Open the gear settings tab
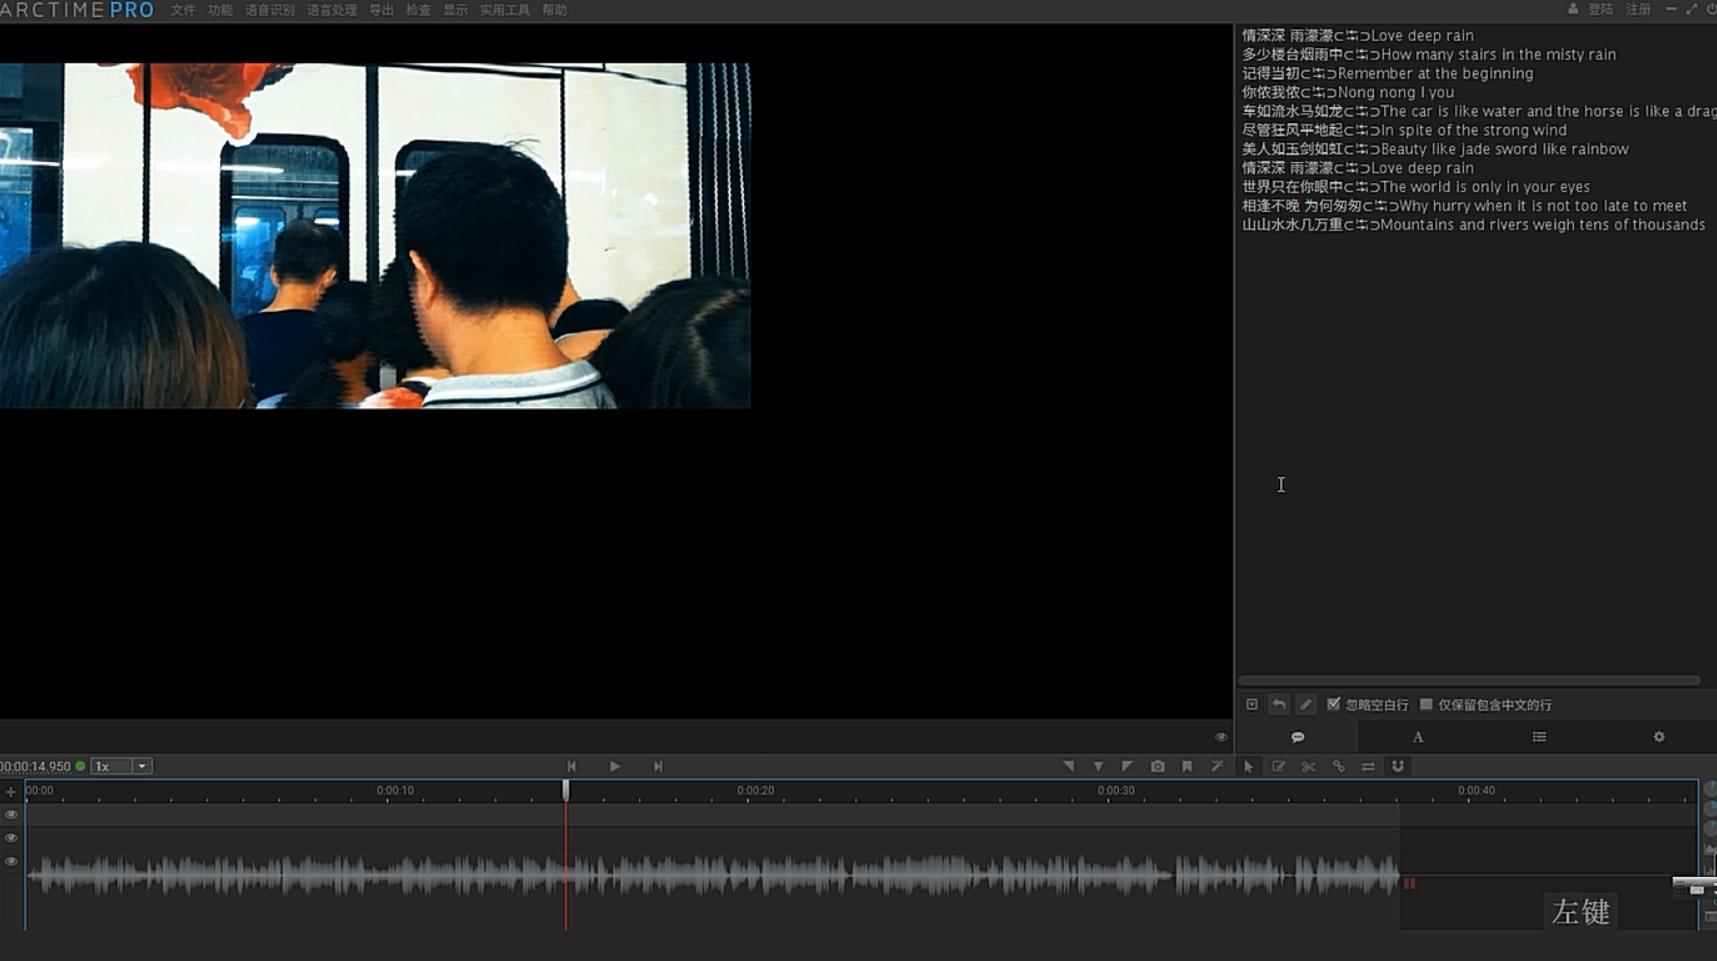 click(1659, 737)
